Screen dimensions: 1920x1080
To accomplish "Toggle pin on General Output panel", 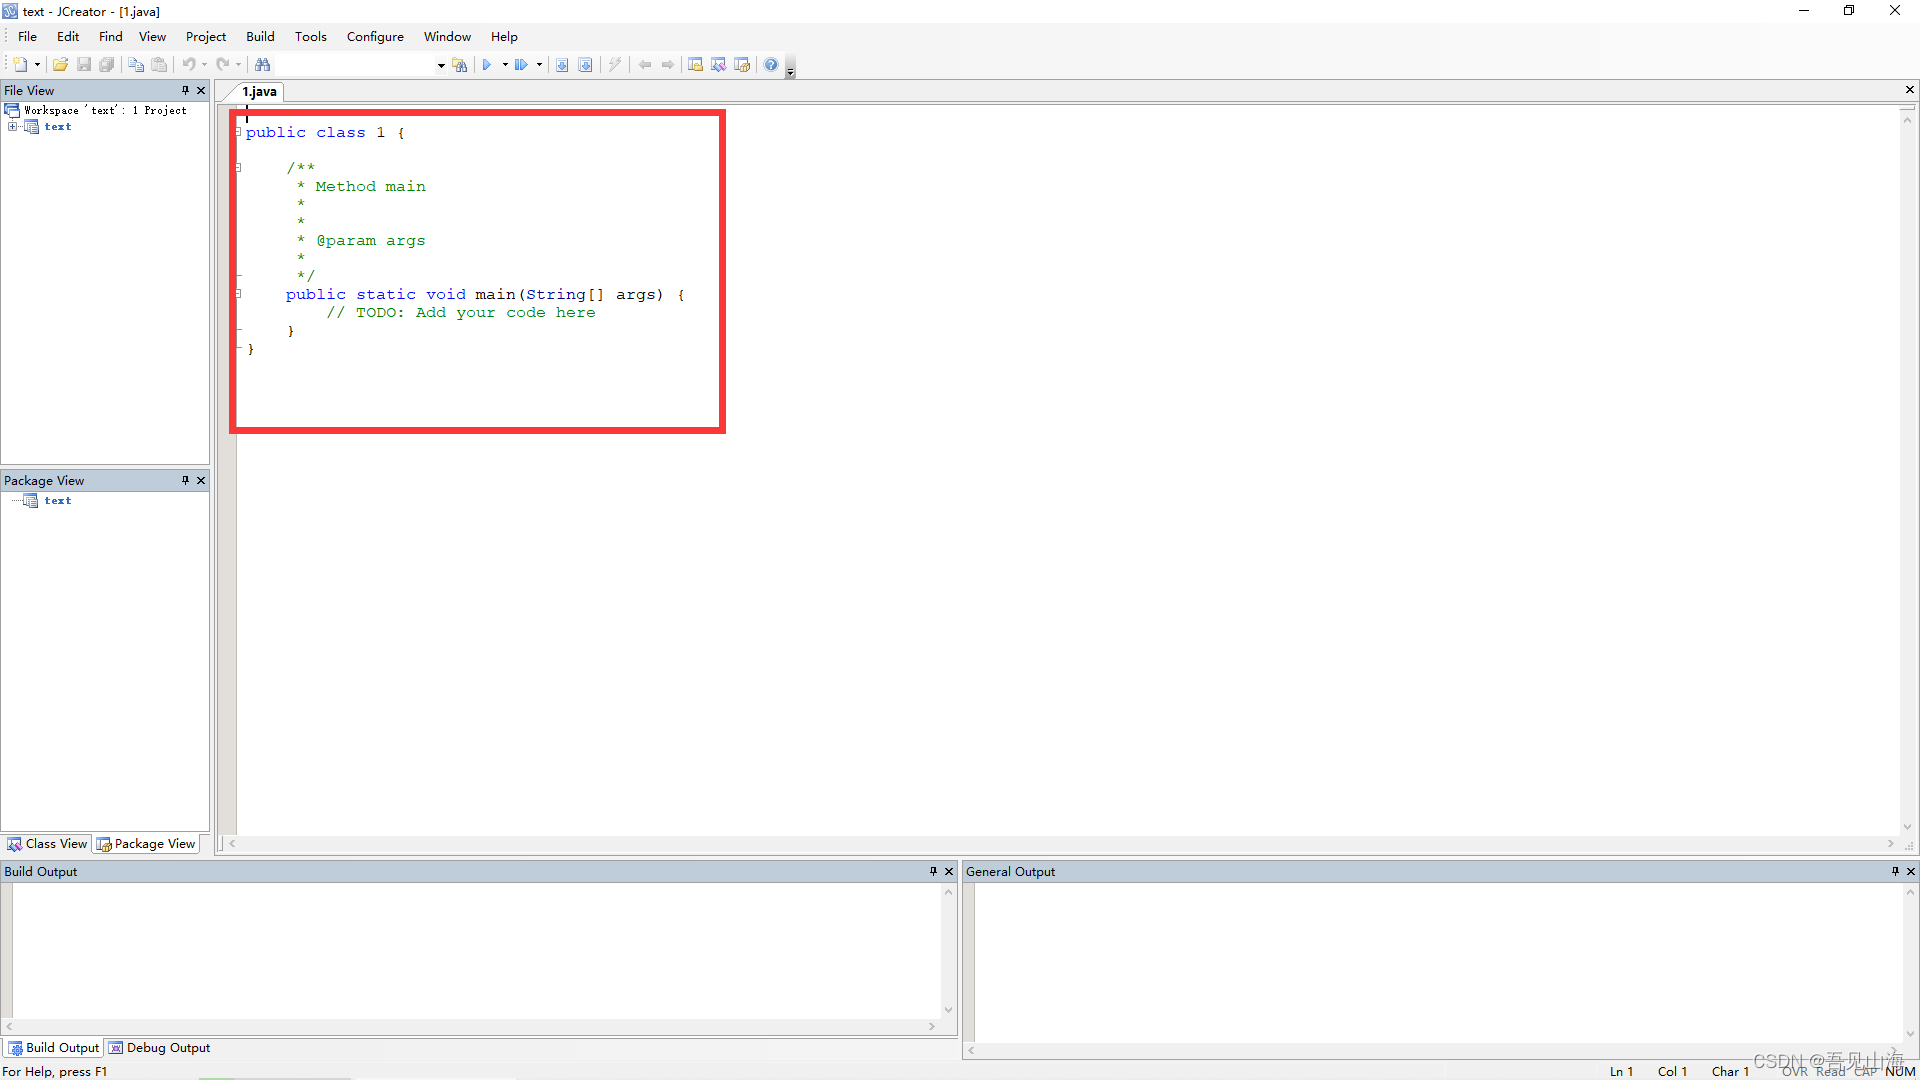I will 1895,871.
